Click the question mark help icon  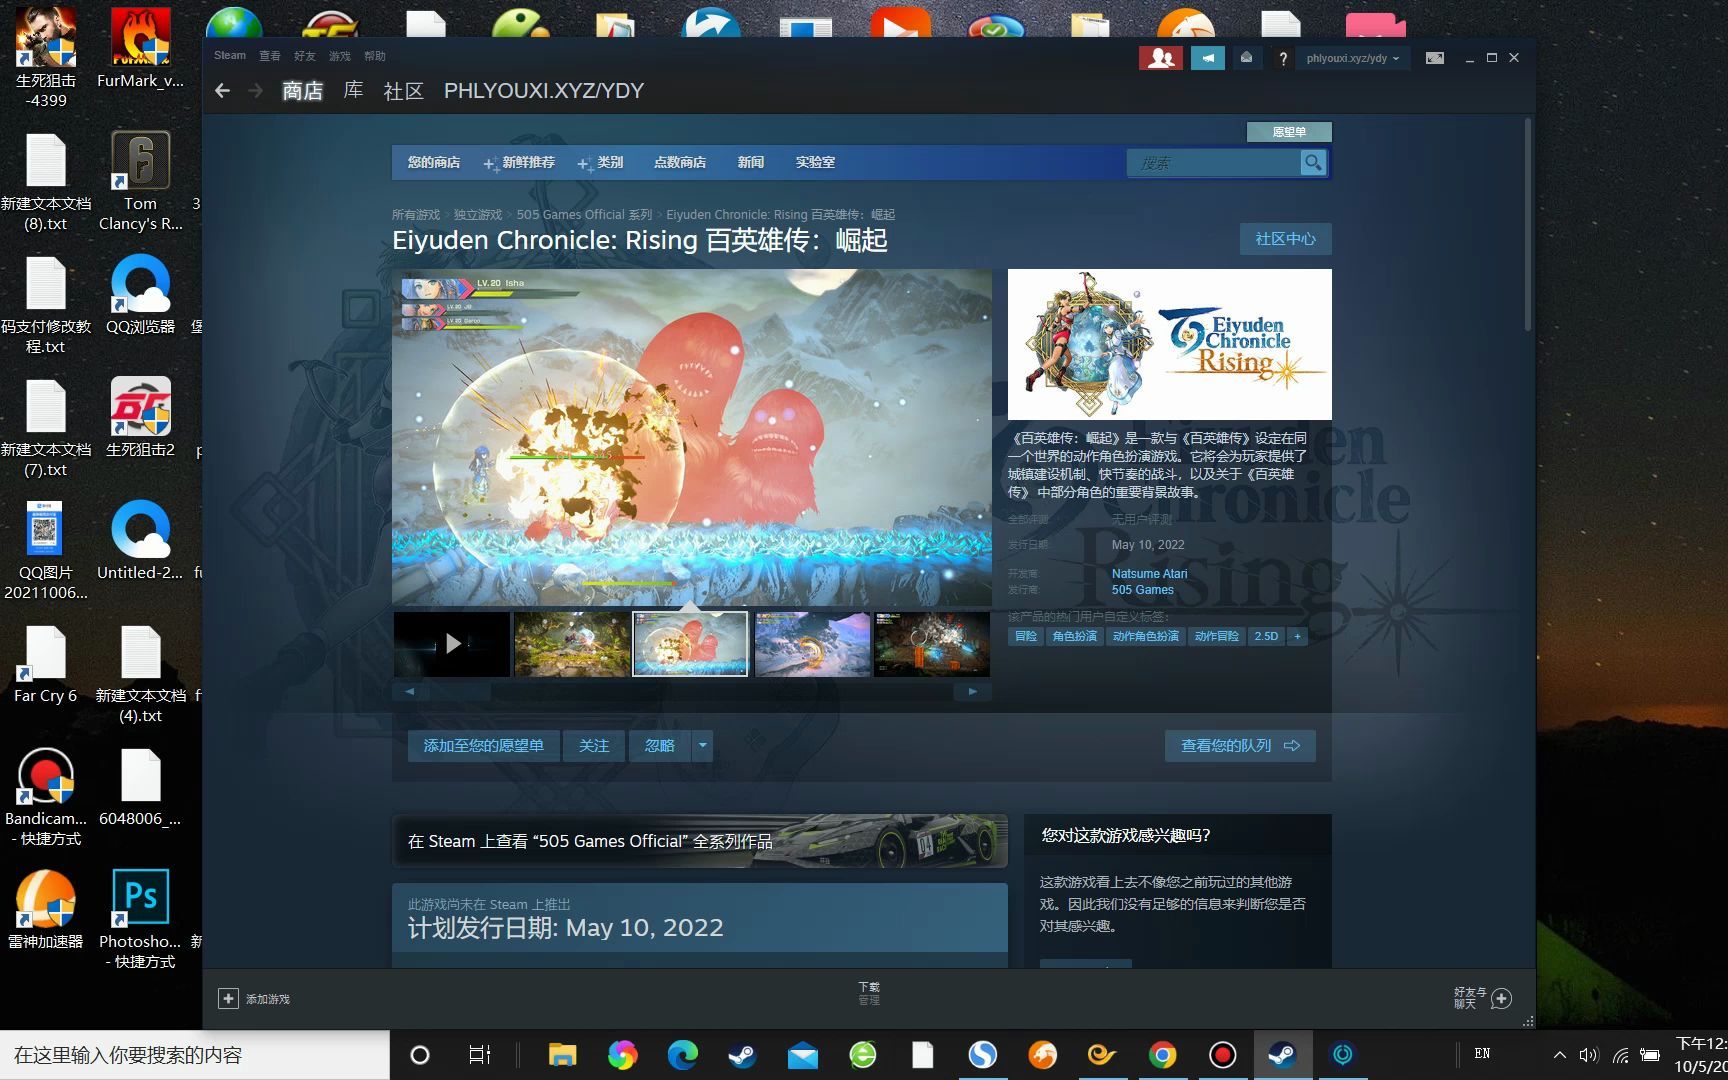[x=1283, y=59]
